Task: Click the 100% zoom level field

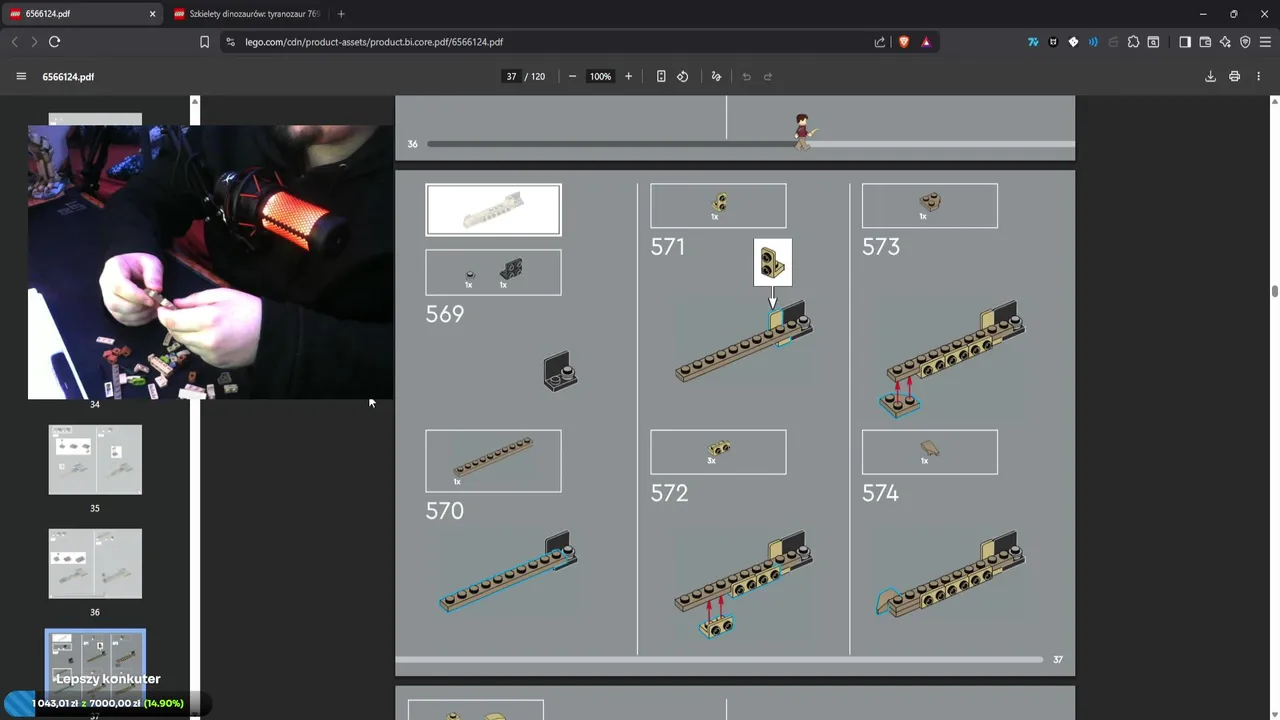Action: (600, 77)
